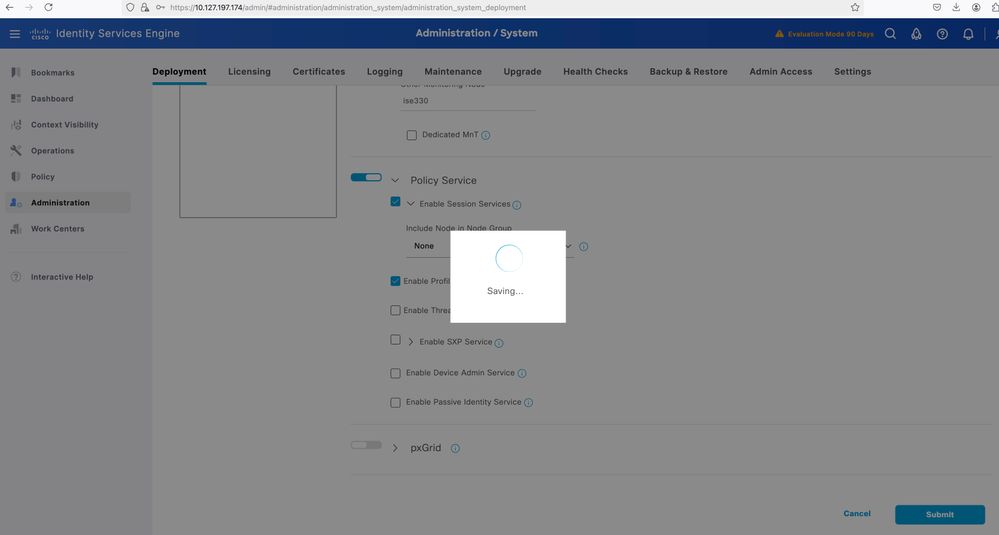Screen dimensions: 999x535
Task: Switch to the Certificates tab
Action: click(x=319, y=71)
